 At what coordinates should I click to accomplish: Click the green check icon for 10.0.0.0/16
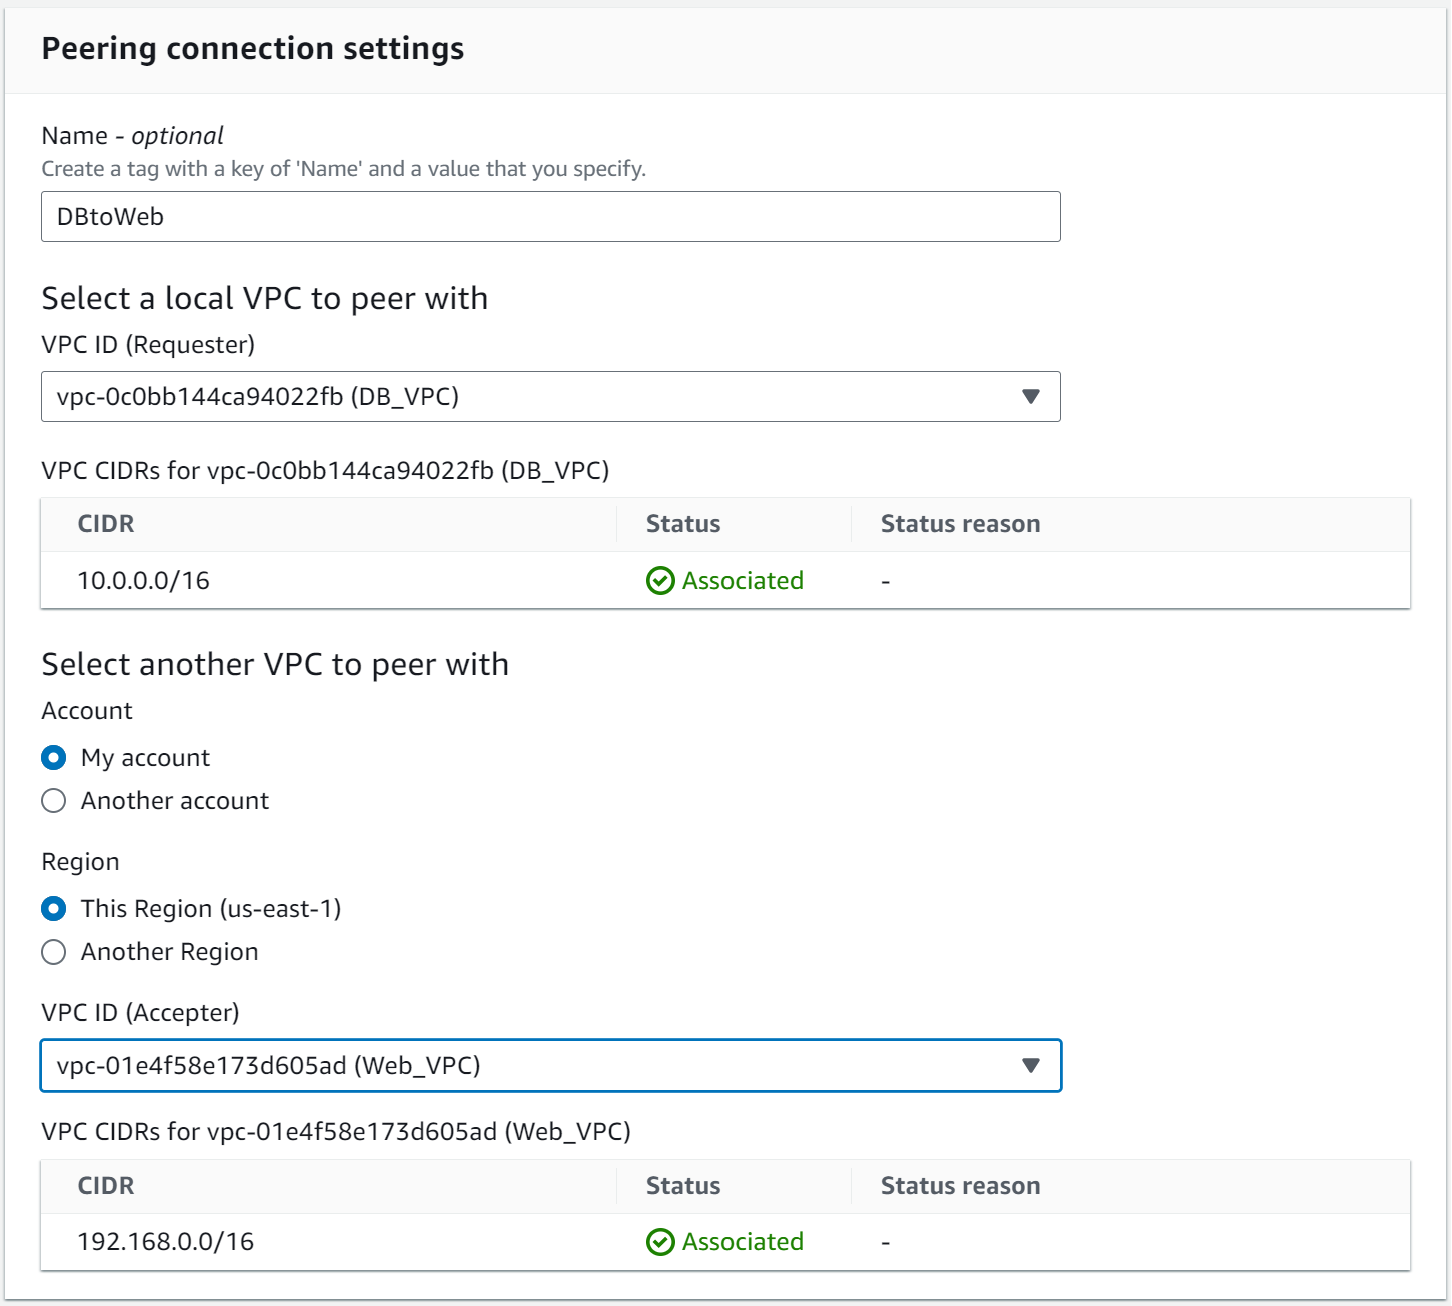660,581
